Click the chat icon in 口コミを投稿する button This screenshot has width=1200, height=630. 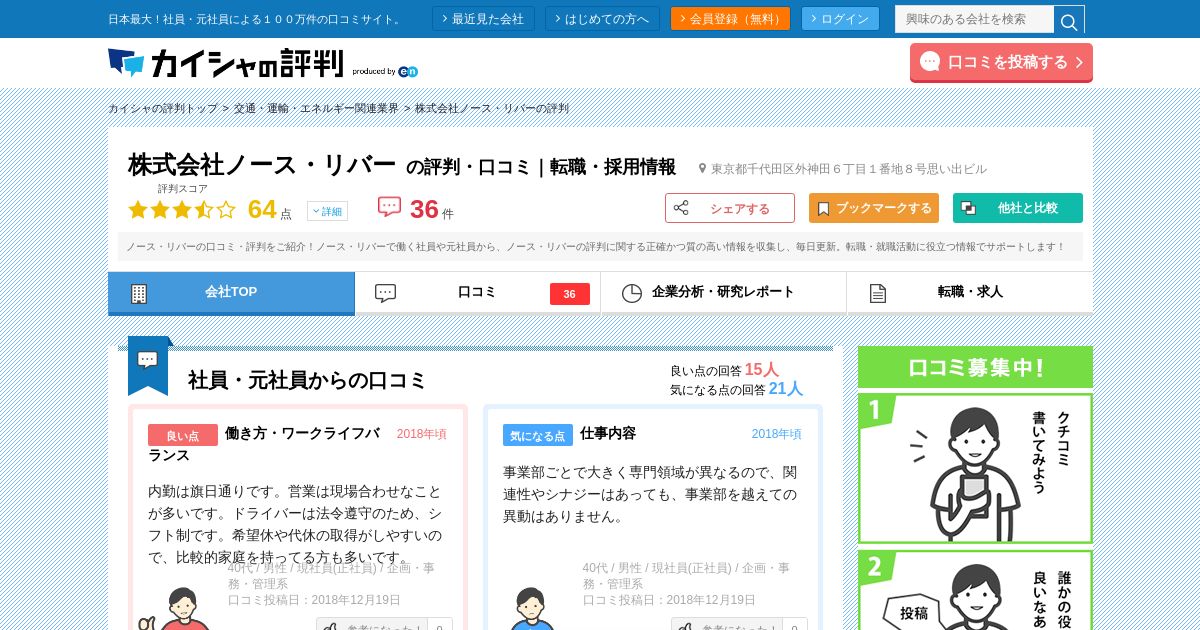930,61
